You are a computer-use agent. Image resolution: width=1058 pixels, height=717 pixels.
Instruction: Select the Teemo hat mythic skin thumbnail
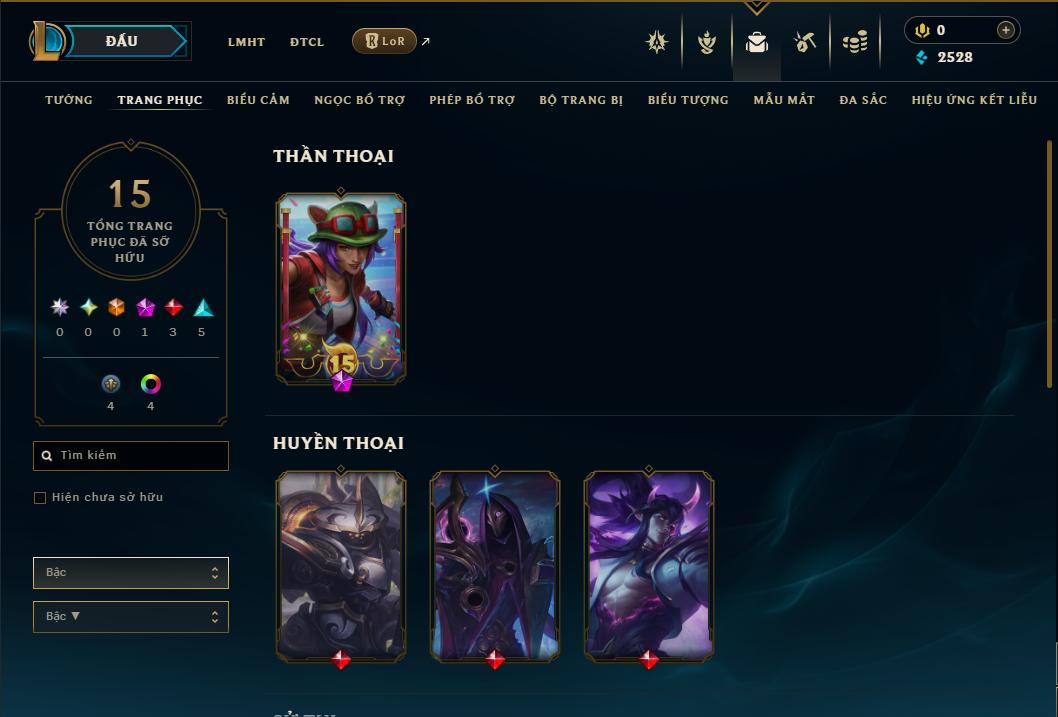341,289
